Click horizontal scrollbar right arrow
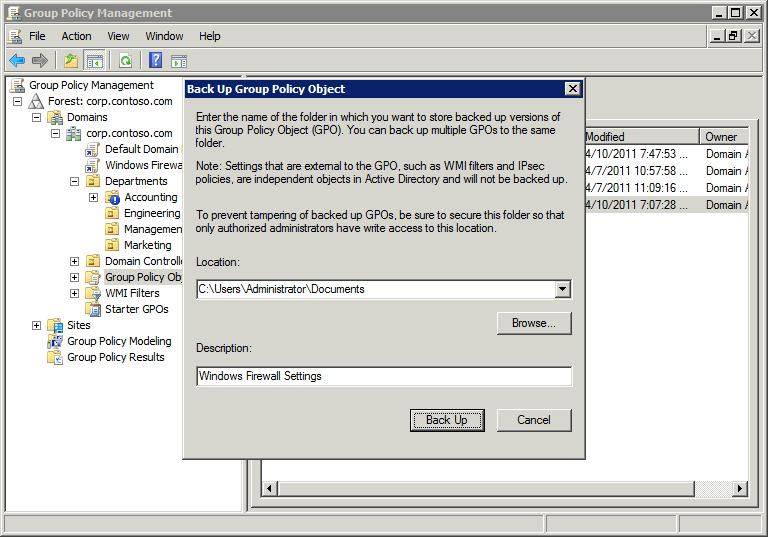Screen dimensions: 768x537 tap(740, 488)
